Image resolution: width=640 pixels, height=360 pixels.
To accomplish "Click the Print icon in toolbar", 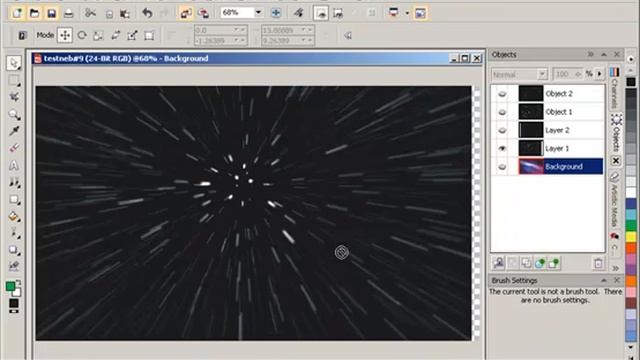I will tap(69, 13).
